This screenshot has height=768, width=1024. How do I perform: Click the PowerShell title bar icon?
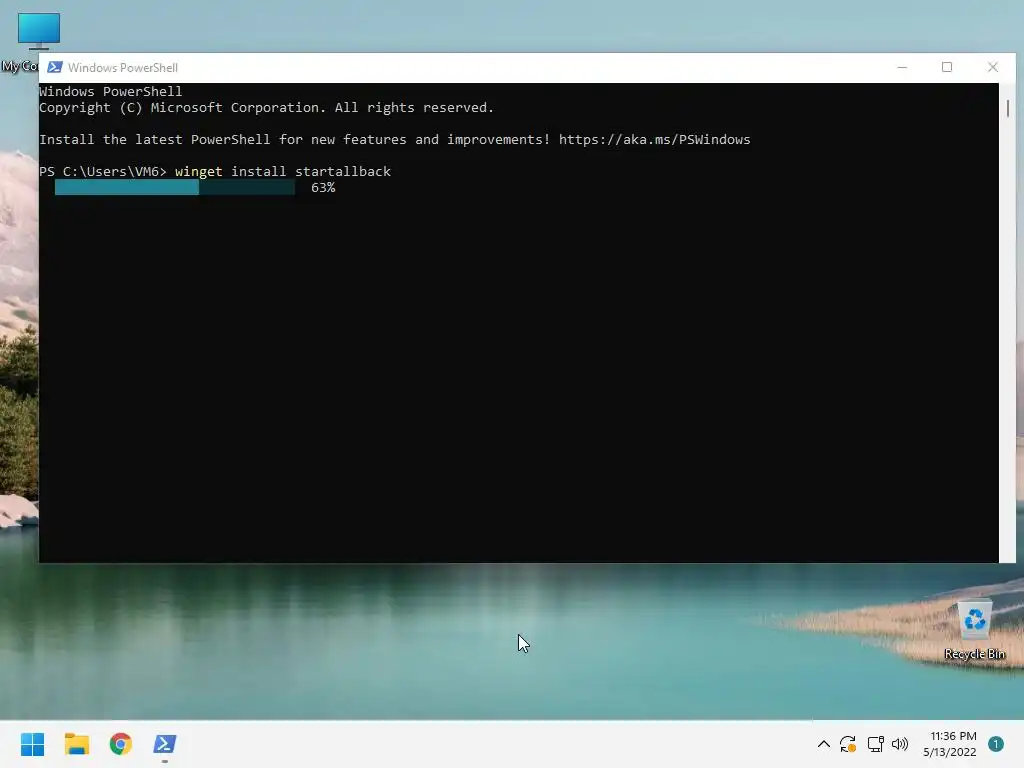[x=55, y=67]
